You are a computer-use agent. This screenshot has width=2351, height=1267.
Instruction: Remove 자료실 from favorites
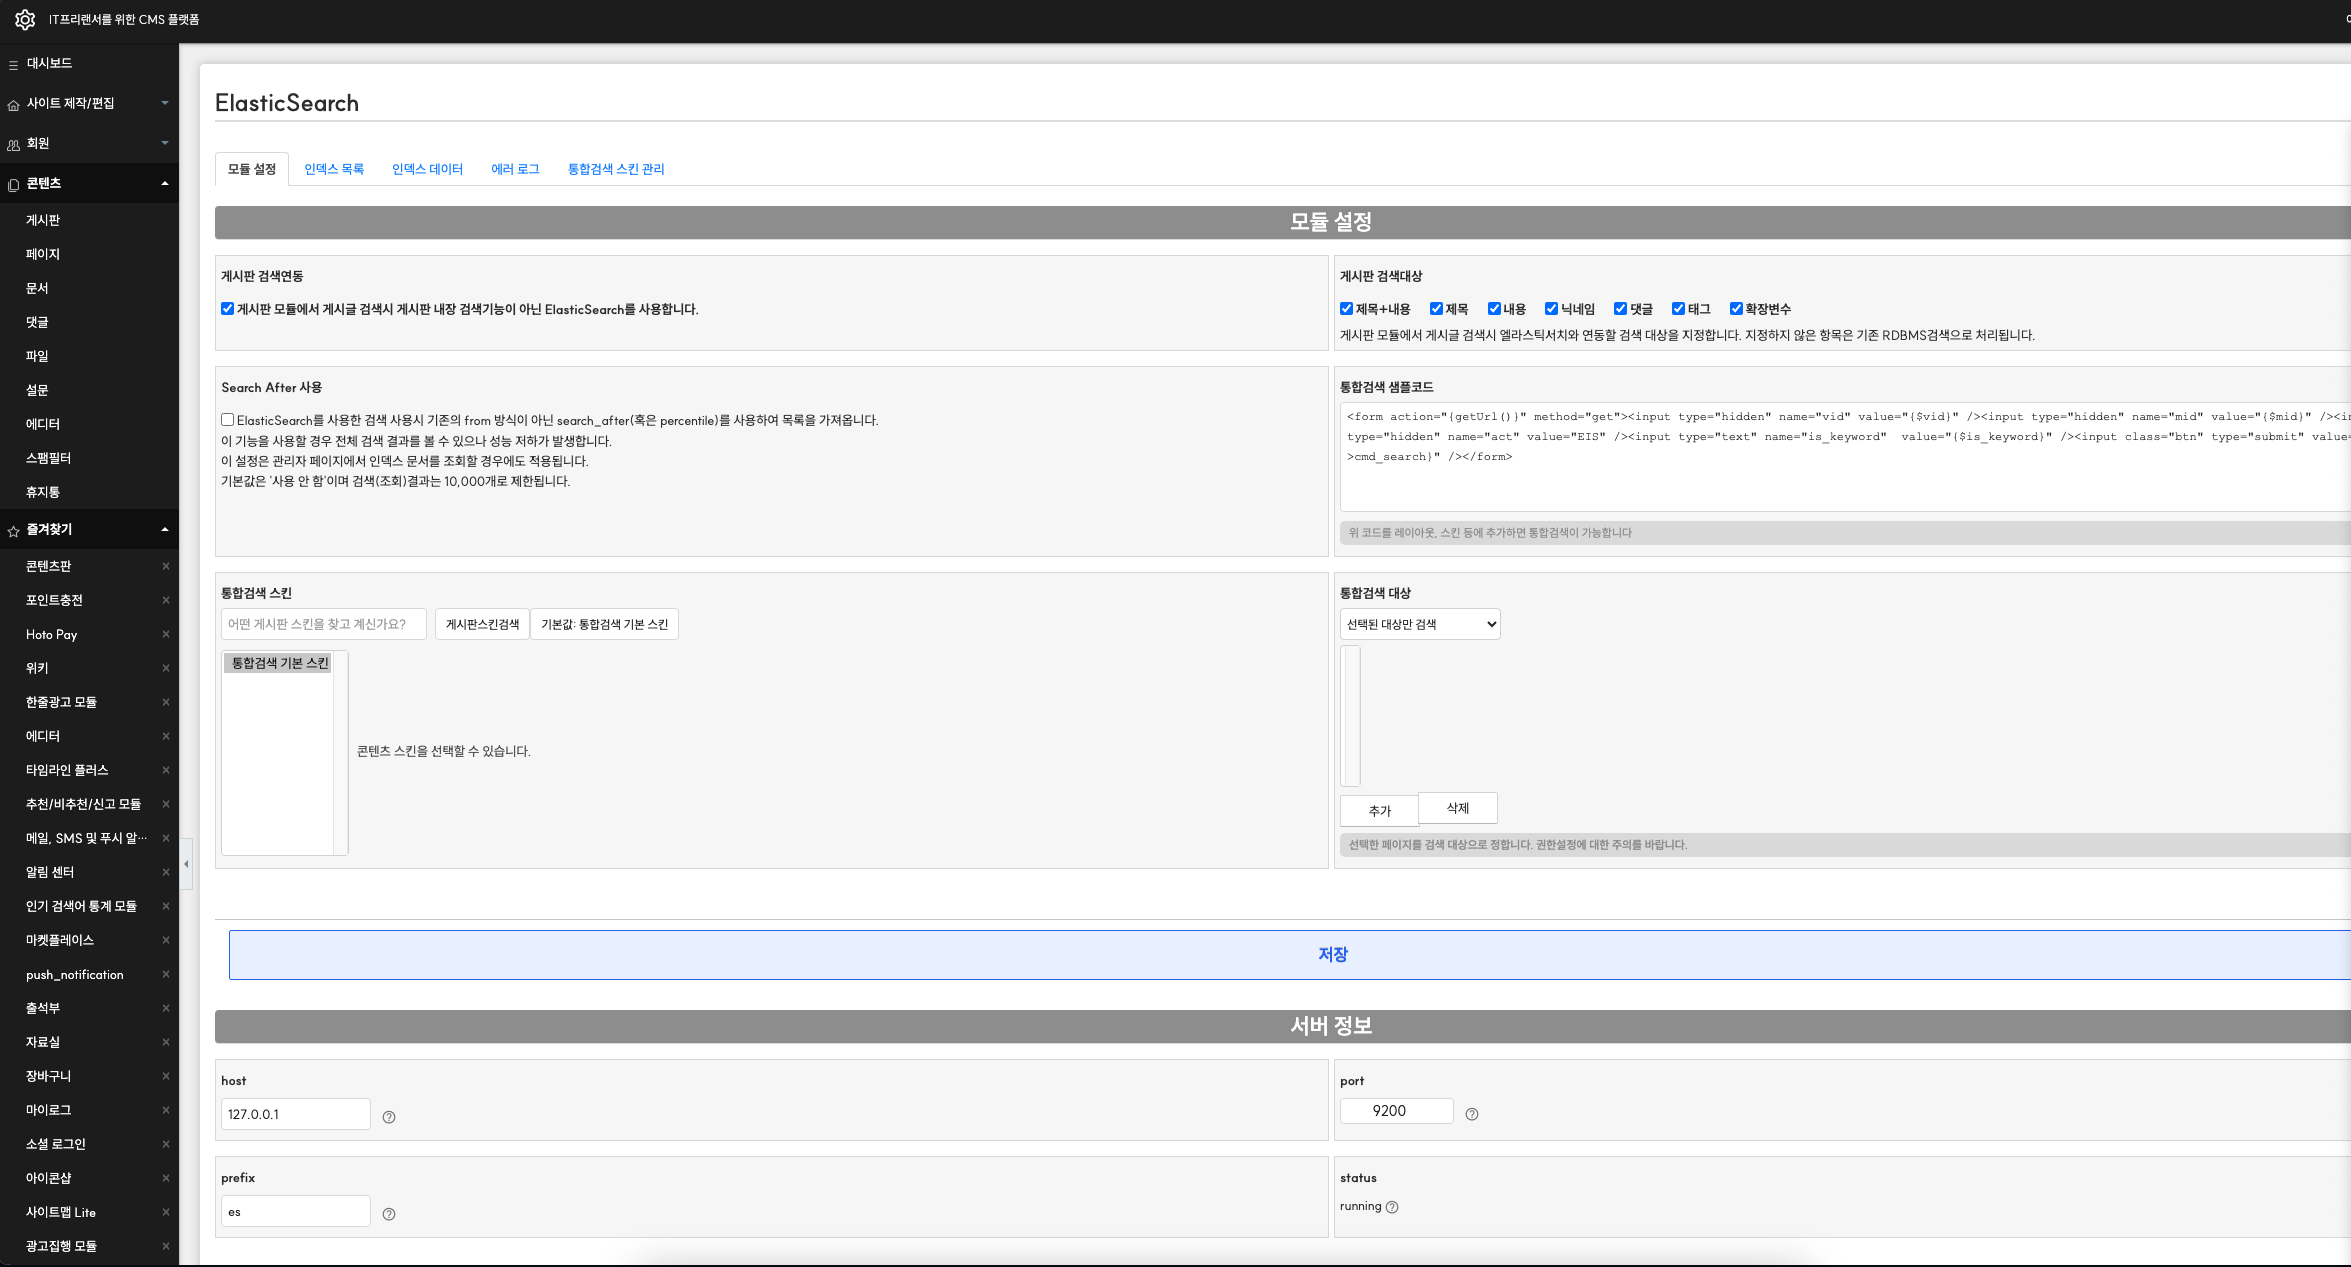point(166,1042)
